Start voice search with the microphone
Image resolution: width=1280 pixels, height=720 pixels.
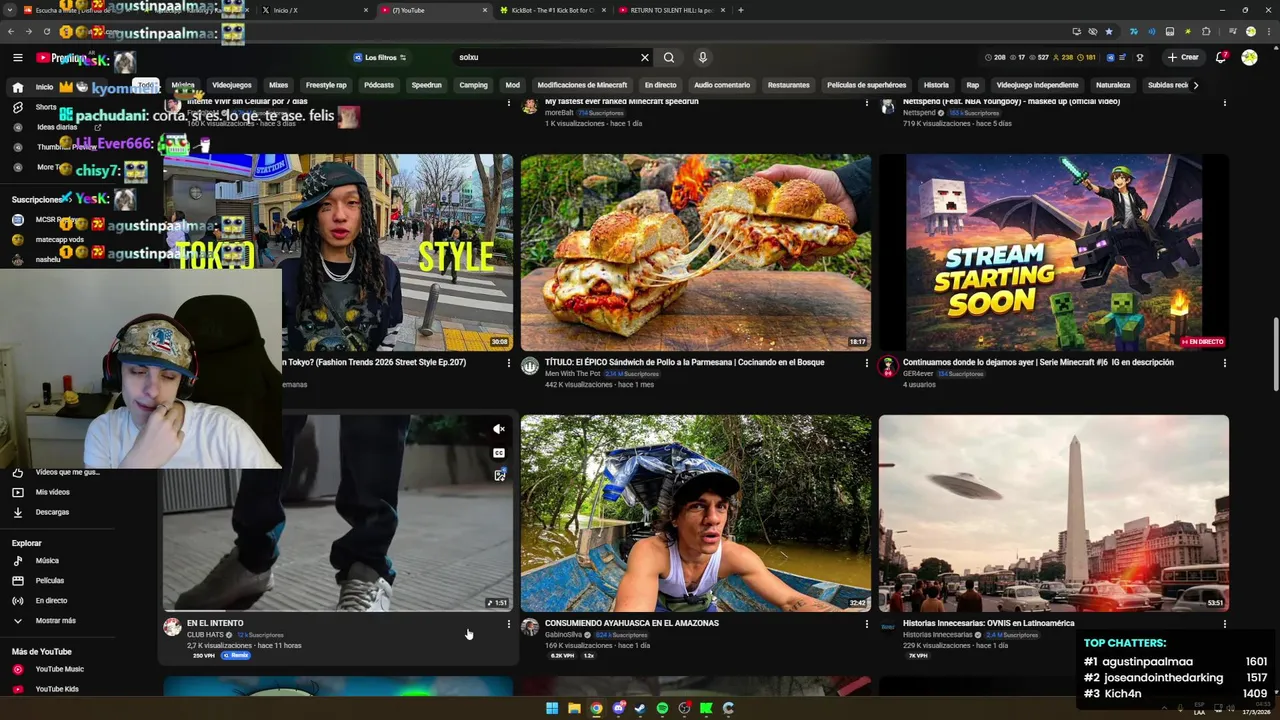[702, 58]
